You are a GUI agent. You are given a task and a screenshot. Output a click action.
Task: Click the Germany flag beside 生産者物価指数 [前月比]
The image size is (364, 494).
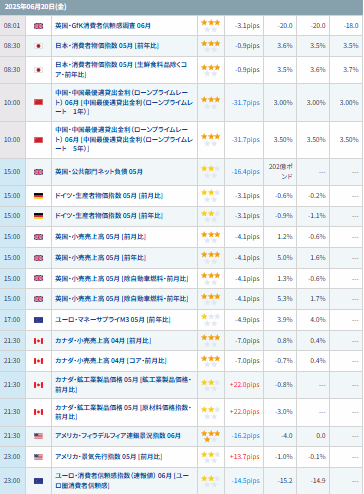tap(38, 196)
